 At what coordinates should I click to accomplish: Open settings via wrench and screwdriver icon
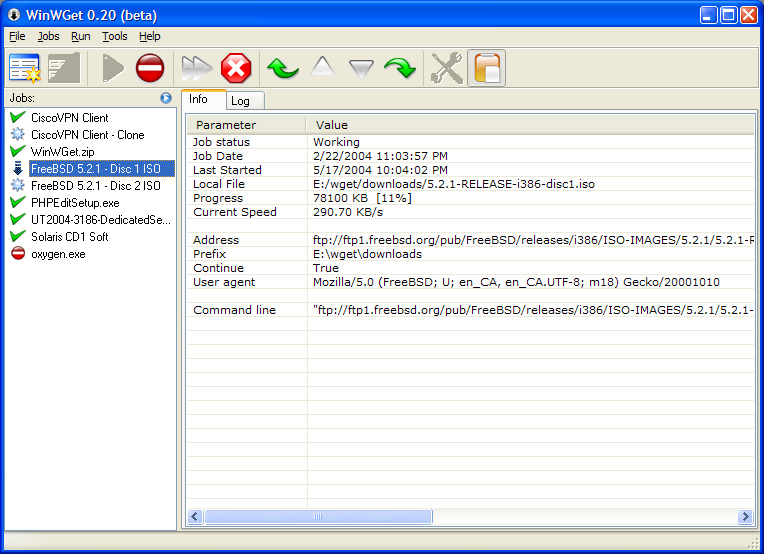point(447,68)
